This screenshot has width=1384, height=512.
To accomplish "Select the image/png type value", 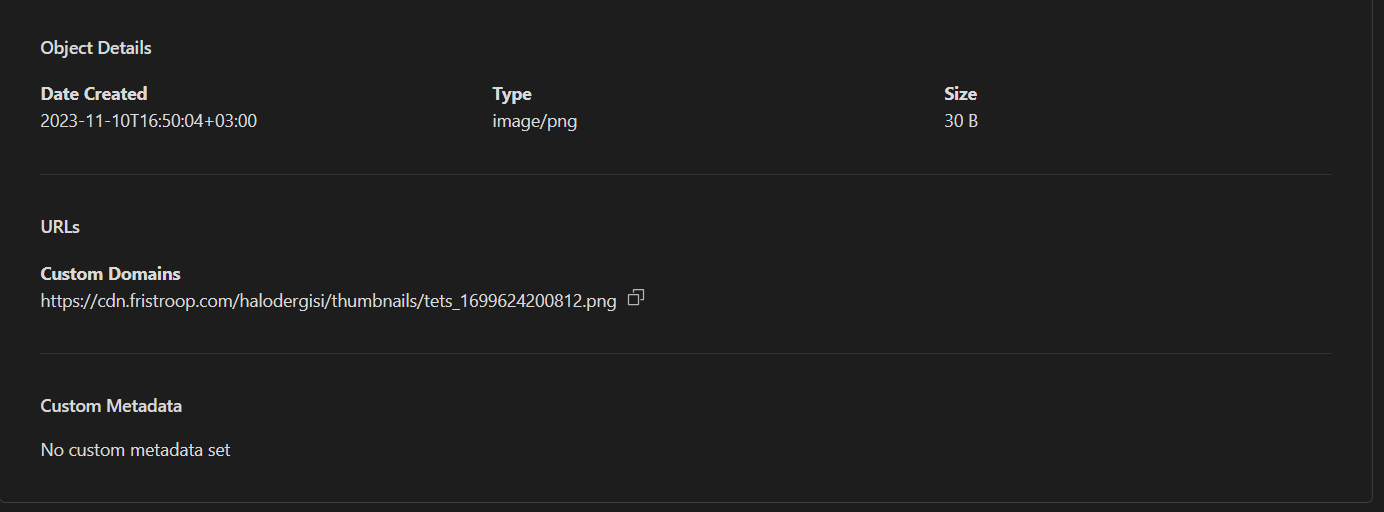I will (x=535, y=122).
